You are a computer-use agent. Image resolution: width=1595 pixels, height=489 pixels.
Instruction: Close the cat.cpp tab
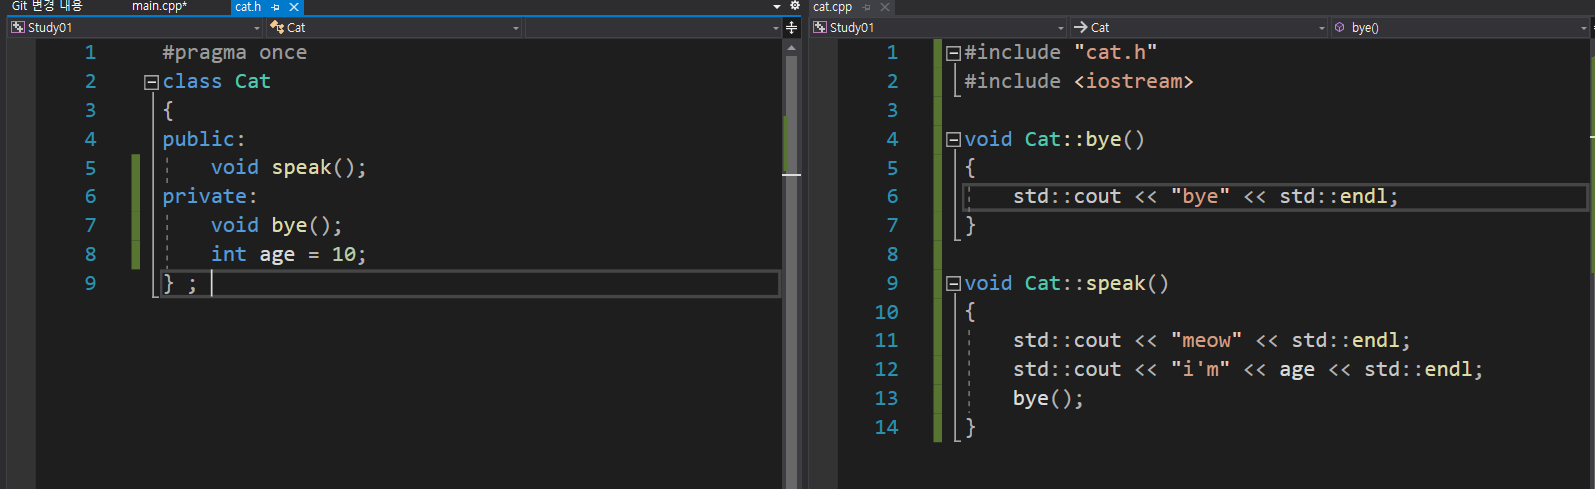(885, 7)
